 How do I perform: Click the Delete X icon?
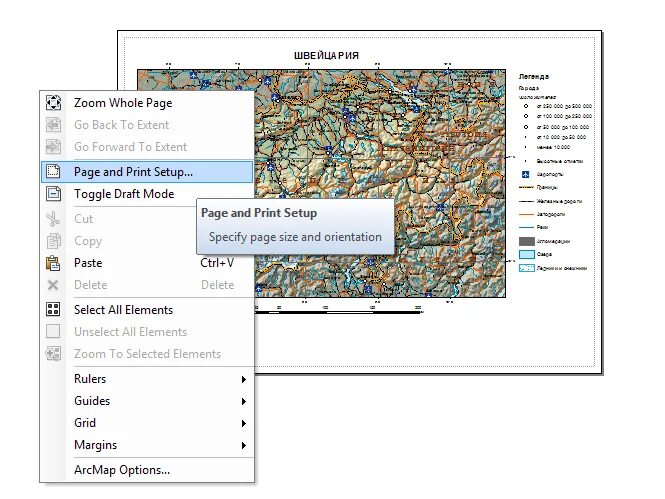click(53, 285)
